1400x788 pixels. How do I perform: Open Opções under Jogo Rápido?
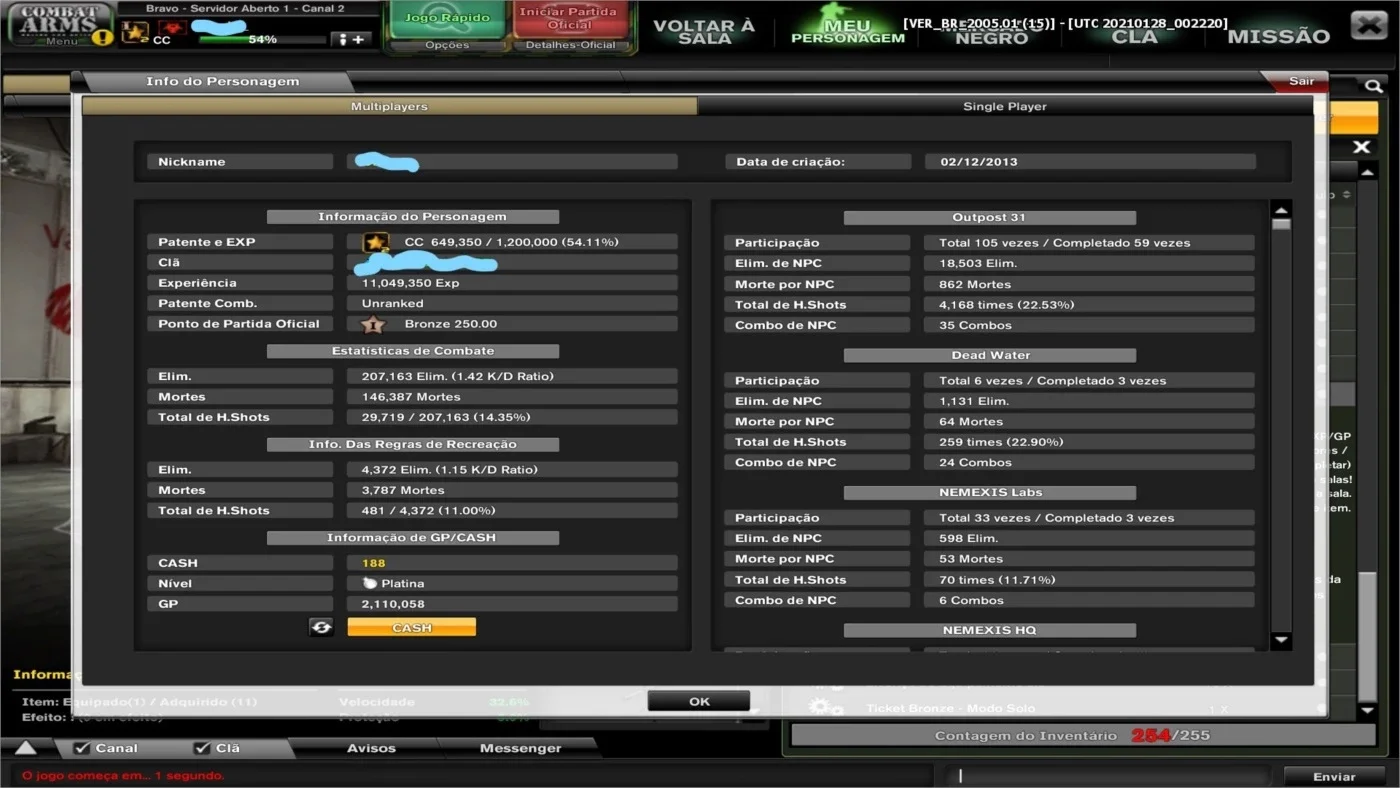(447, 45)
